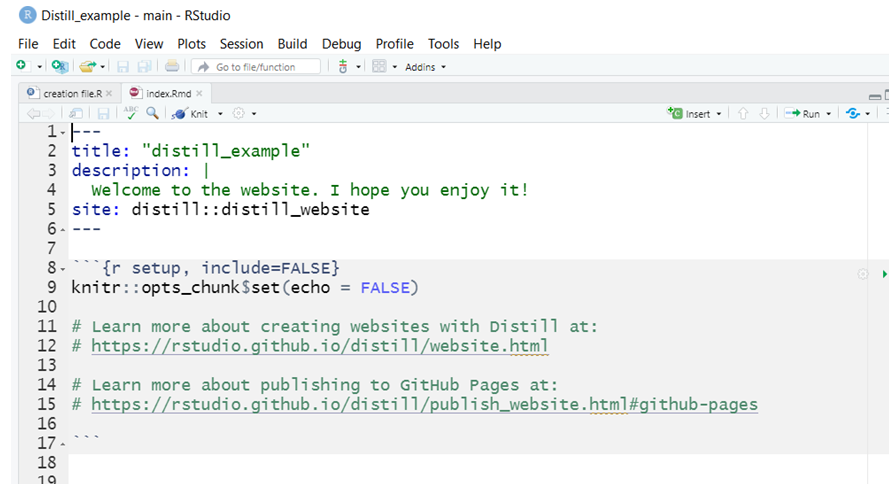Viewport: 889px width, 484px height.
Task: Open the github-pages publishing URL link
Action: click(424, 405)
